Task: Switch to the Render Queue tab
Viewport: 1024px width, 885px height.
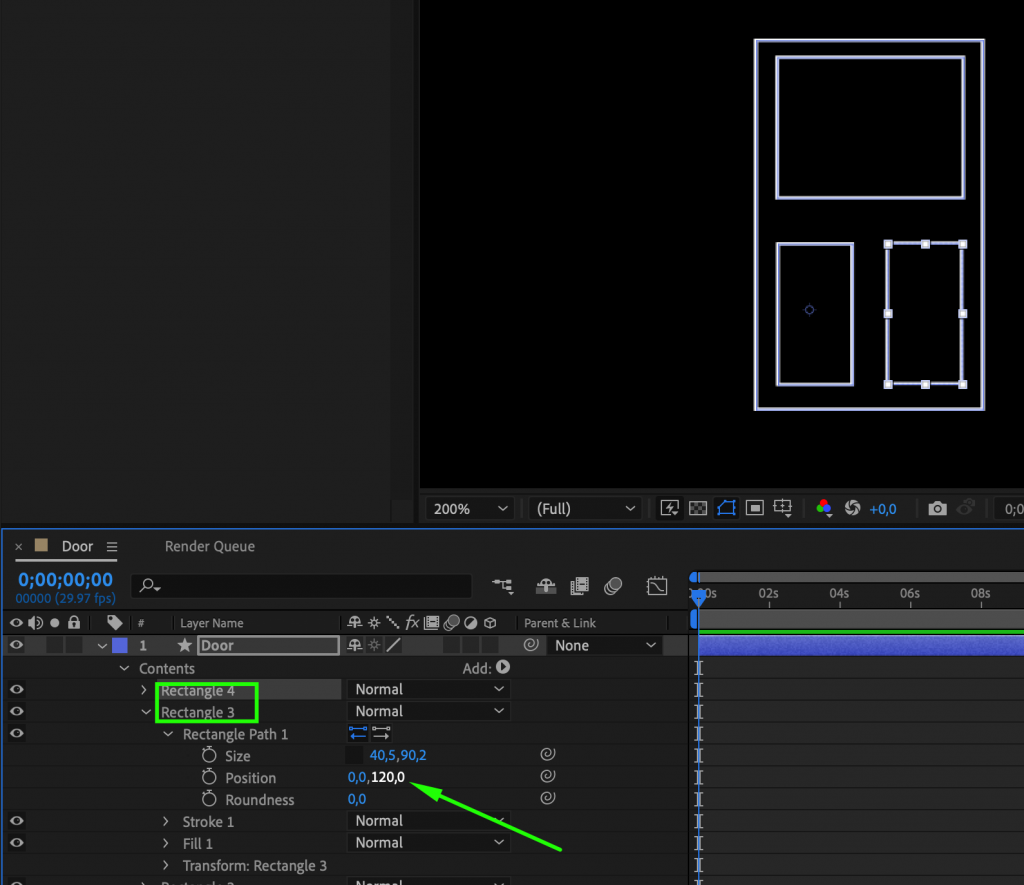Action: click(x=209, y=546)
